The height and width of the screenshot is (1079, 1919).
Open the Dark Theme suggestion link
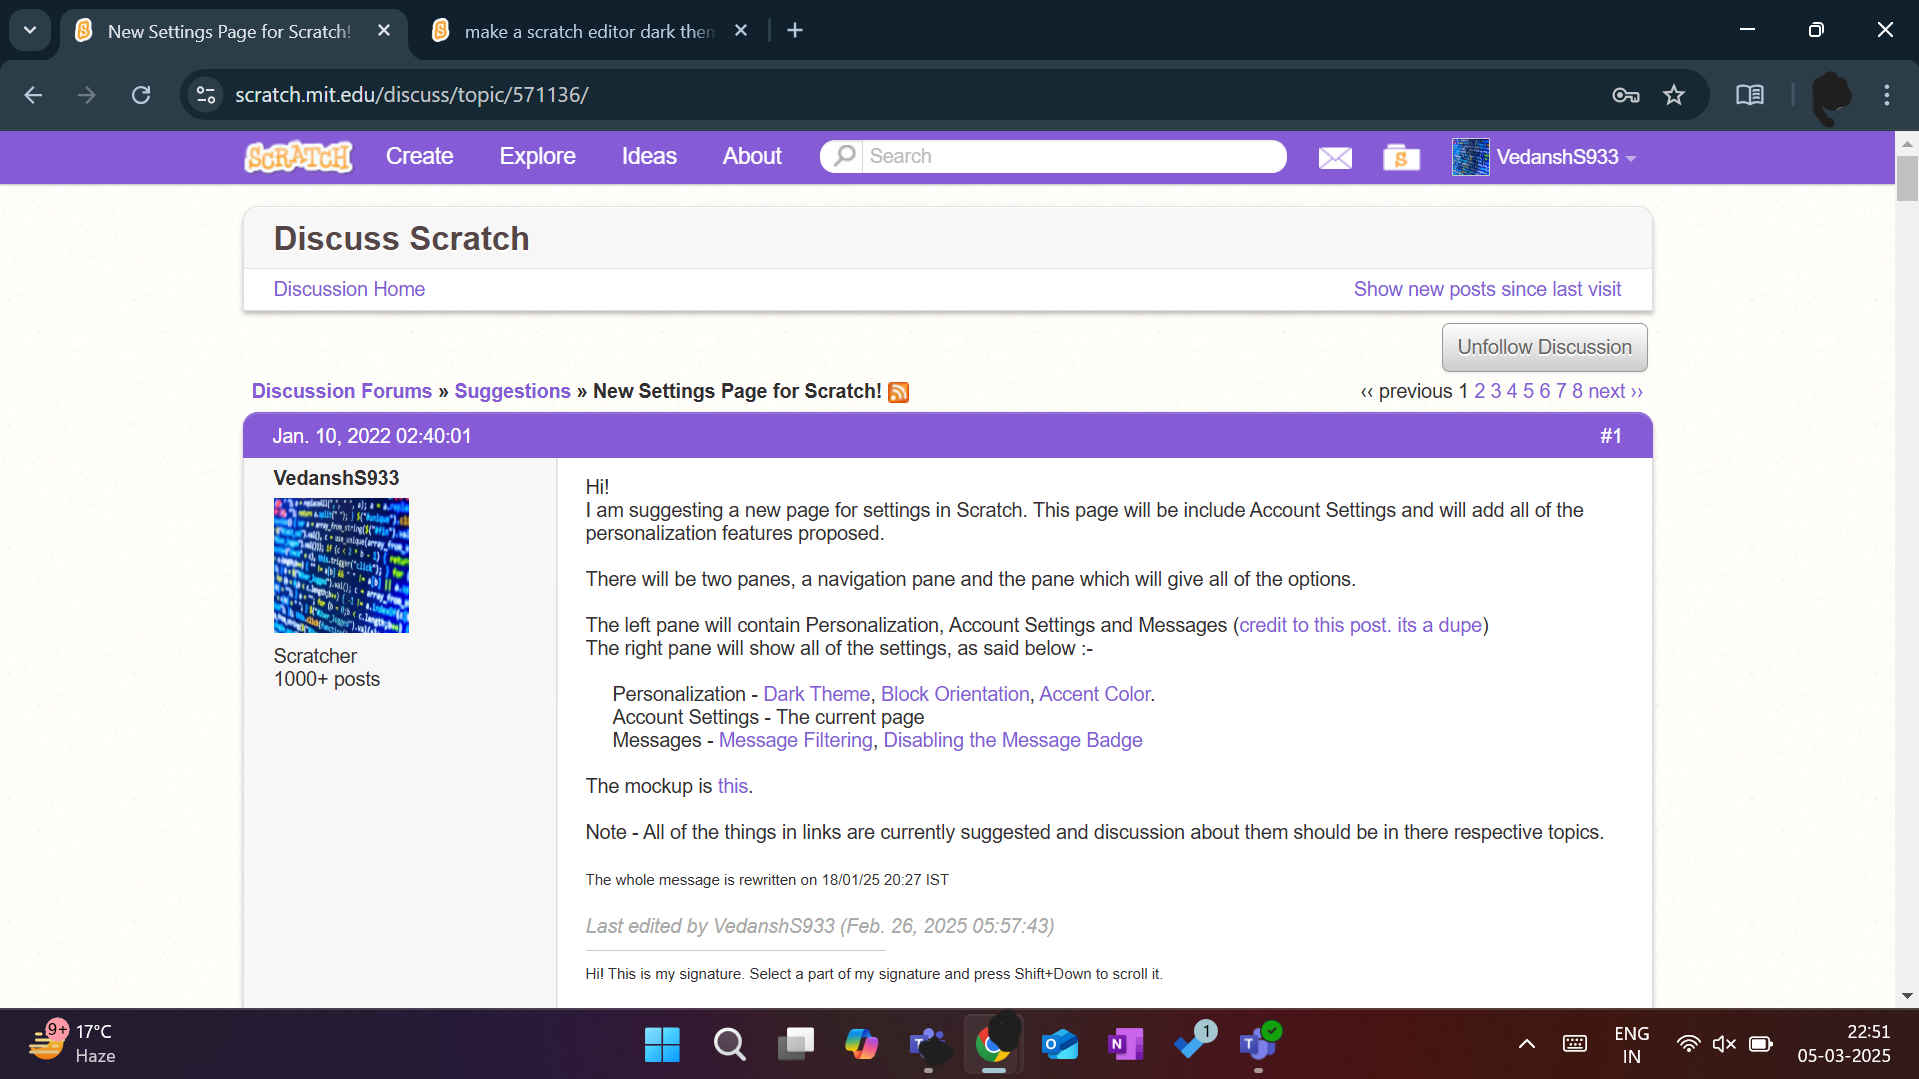click(816, 694)
